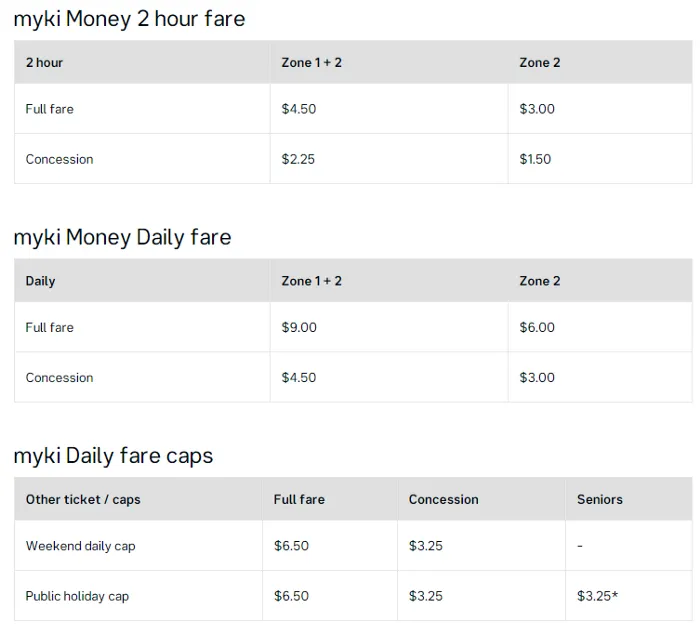Image resolution: width=700 pixels, height=633 pixels.
Task: Click the "myki Money Daily fare" heading
Action: pos(122,237)
